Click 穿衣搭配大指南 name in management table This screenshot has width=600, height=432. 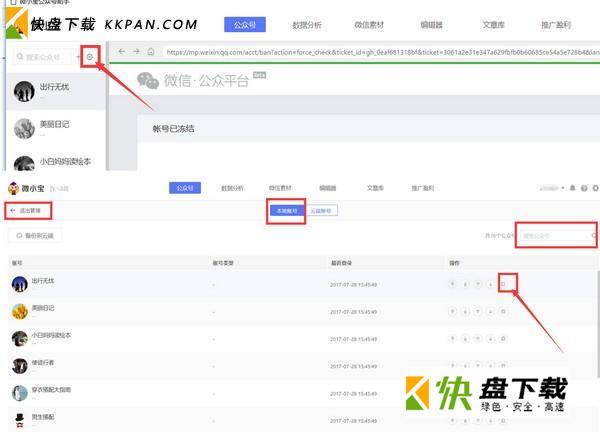tap(51, 390)
